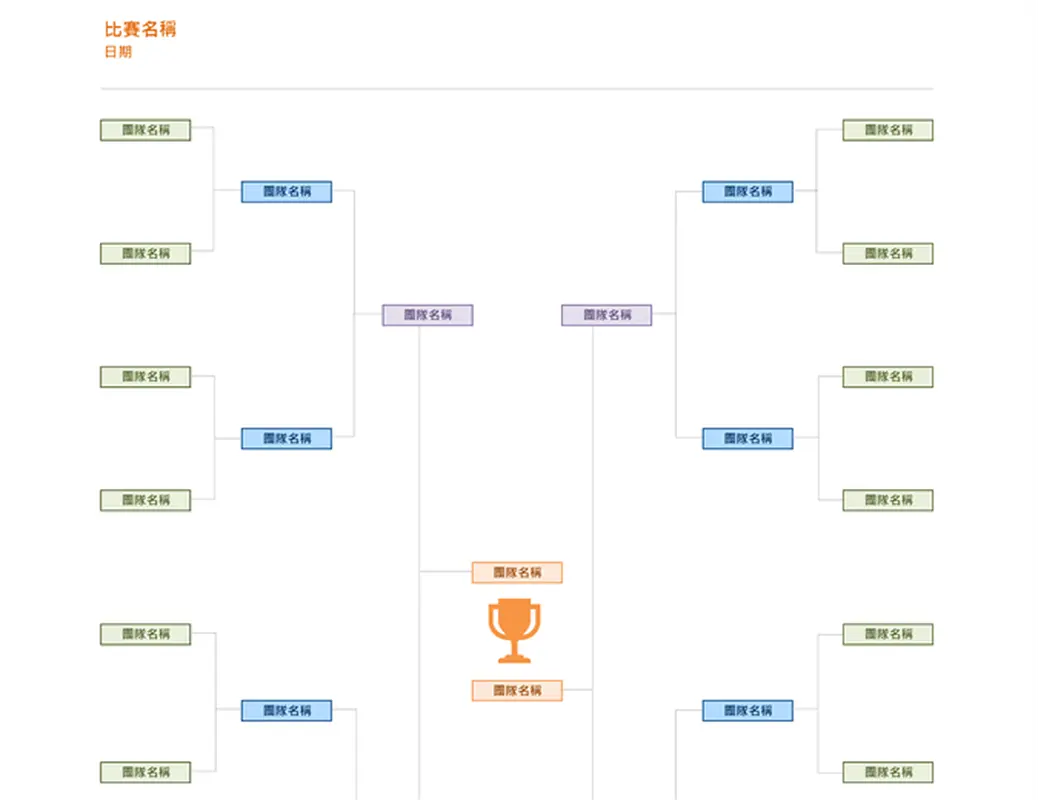Viewport: 1038px width, 800px height.
Task: Click the topmost blue 團隊名稱 box on left side
Action: 286,191
